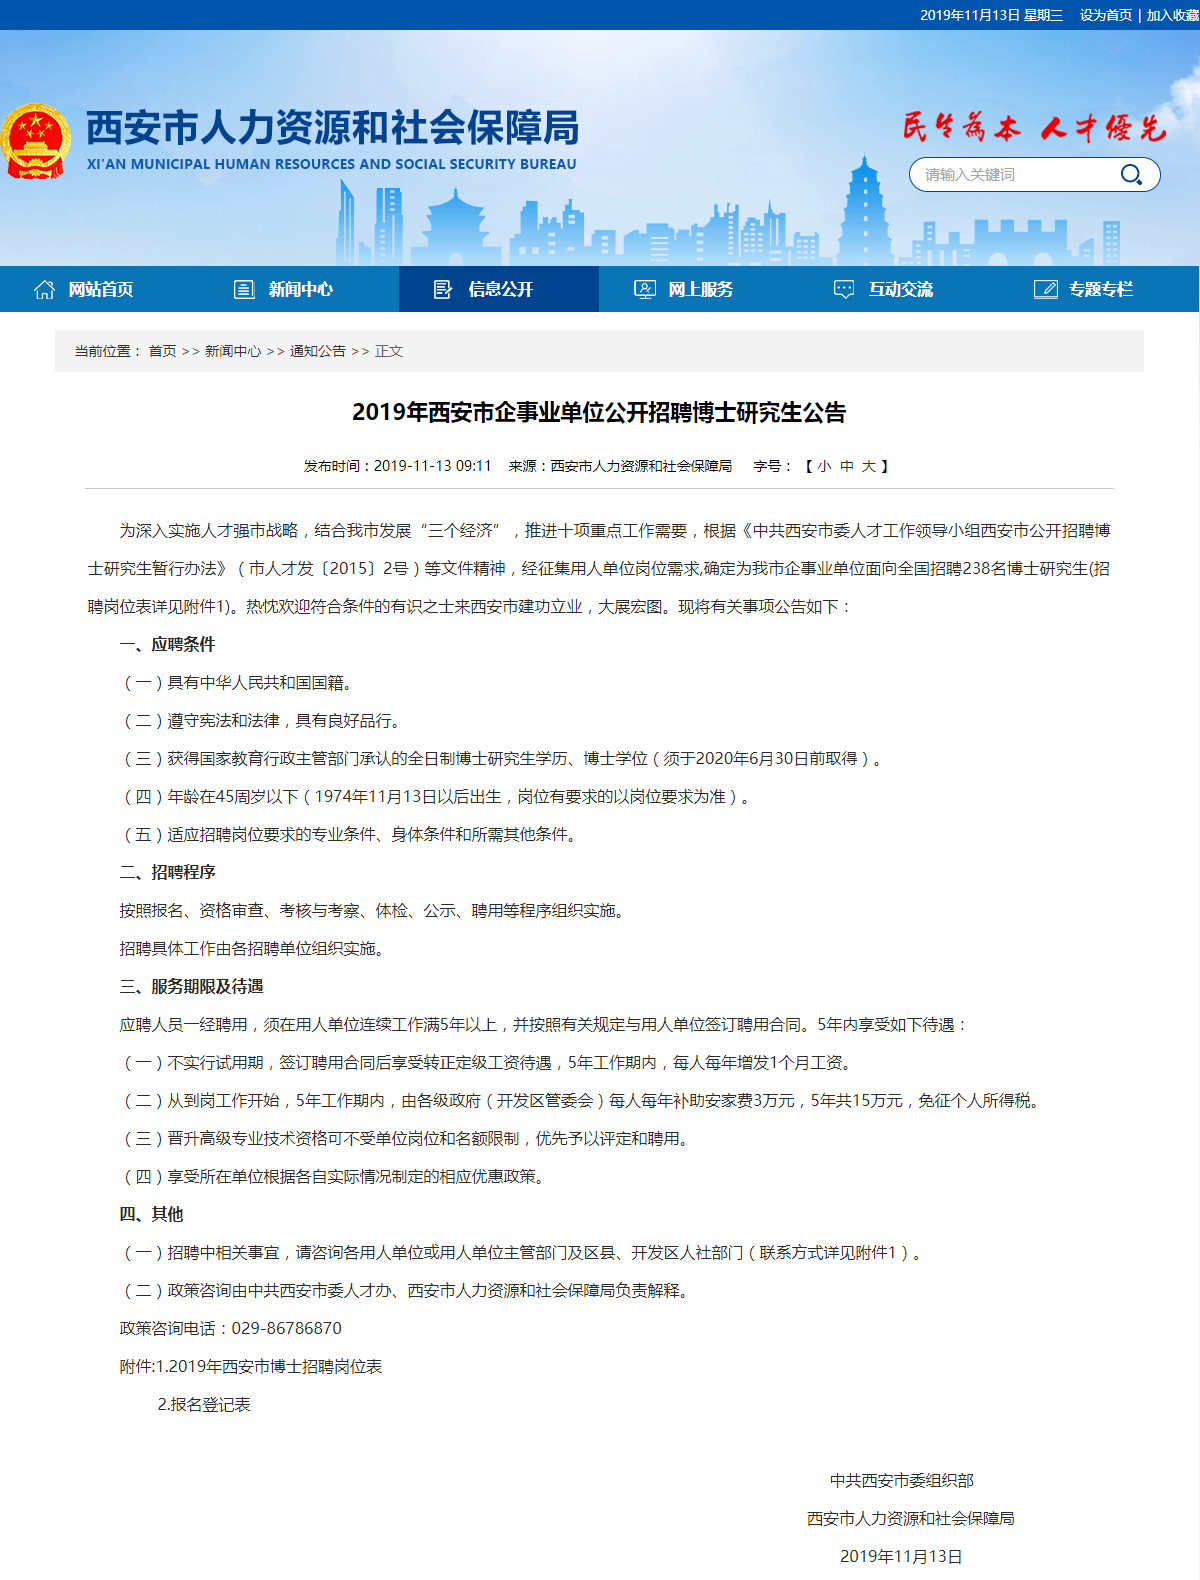Go to 新闻中心 in breadcrumb

[x=233, y=351]
